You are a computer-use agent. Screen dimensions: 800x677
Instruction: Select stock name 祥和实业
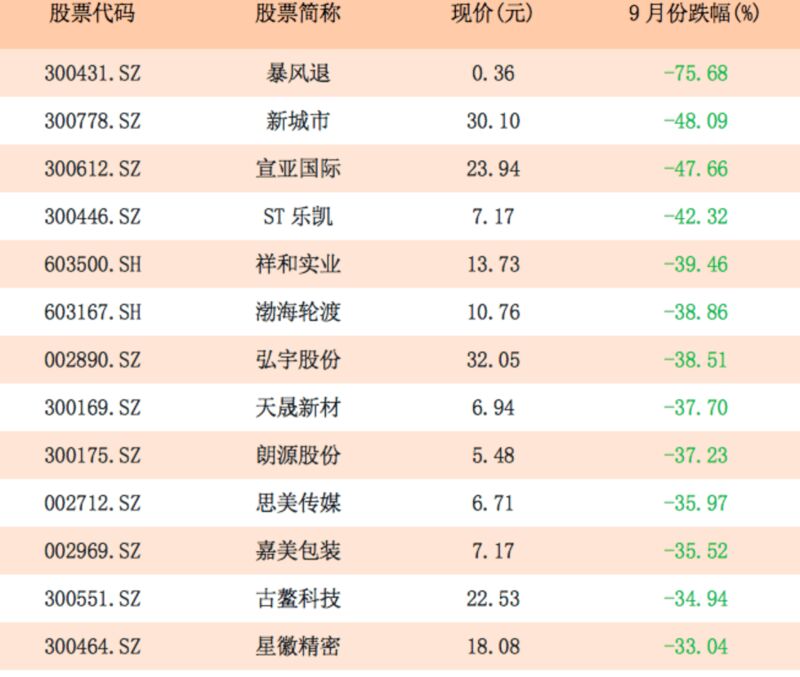tap(298, 264)
